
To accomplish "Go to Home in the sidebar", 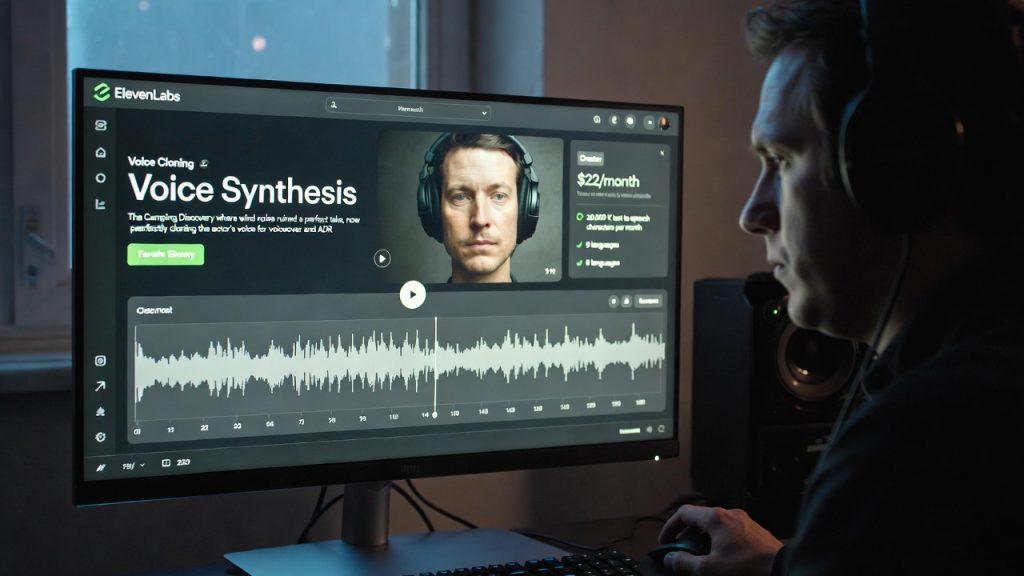I will 101,152.
